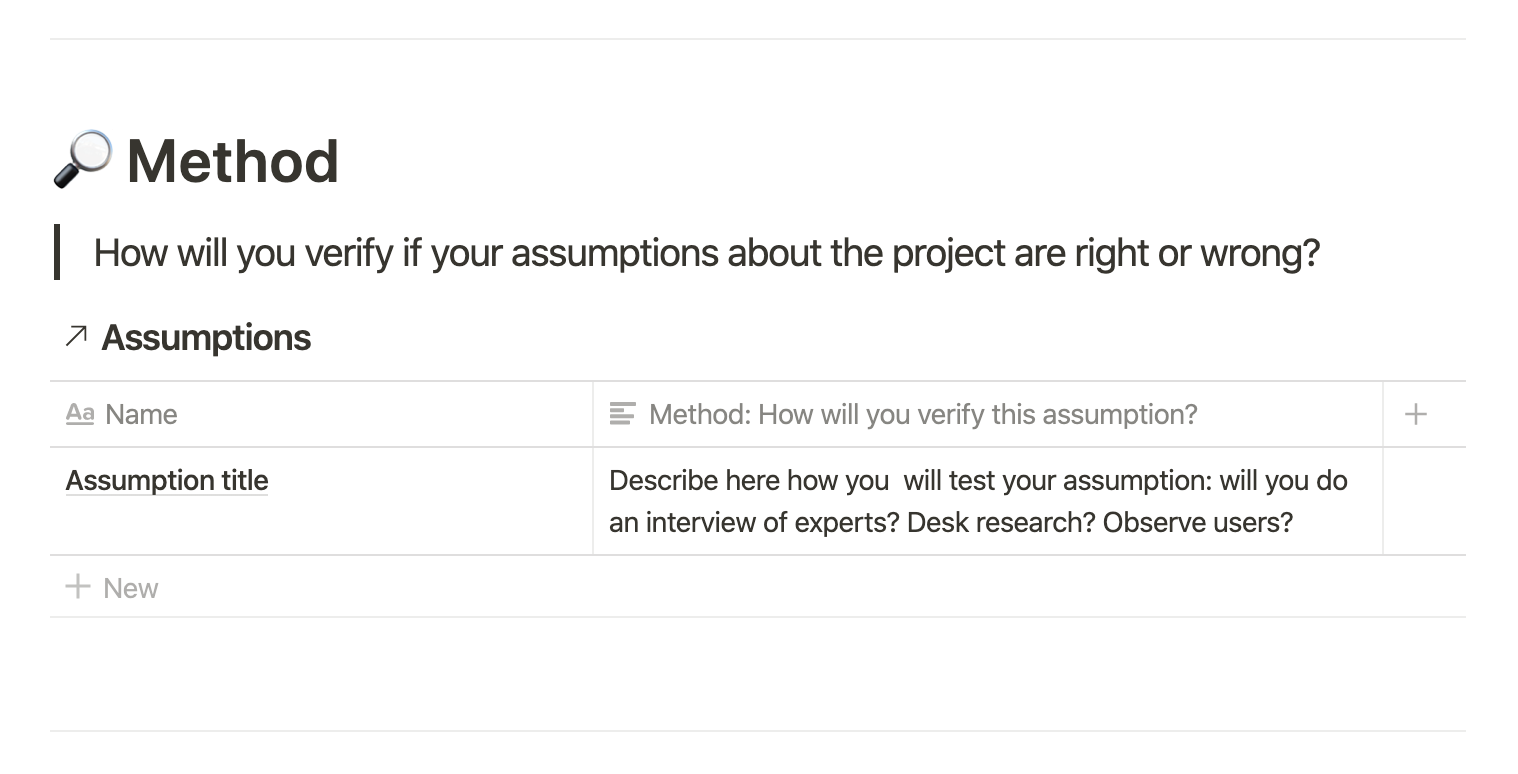Screen dimensions: 1518x774
Task: Click the magnifying glass page icon
Action: point(85,158)
